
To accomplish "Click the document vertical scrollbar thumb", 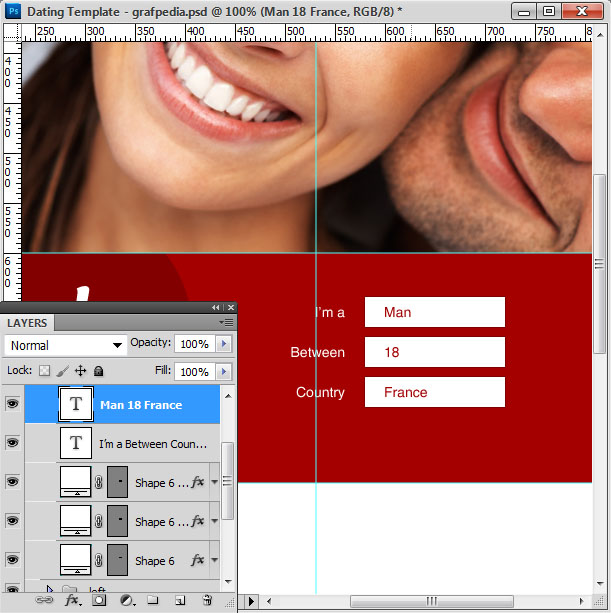I will [598, 264].
